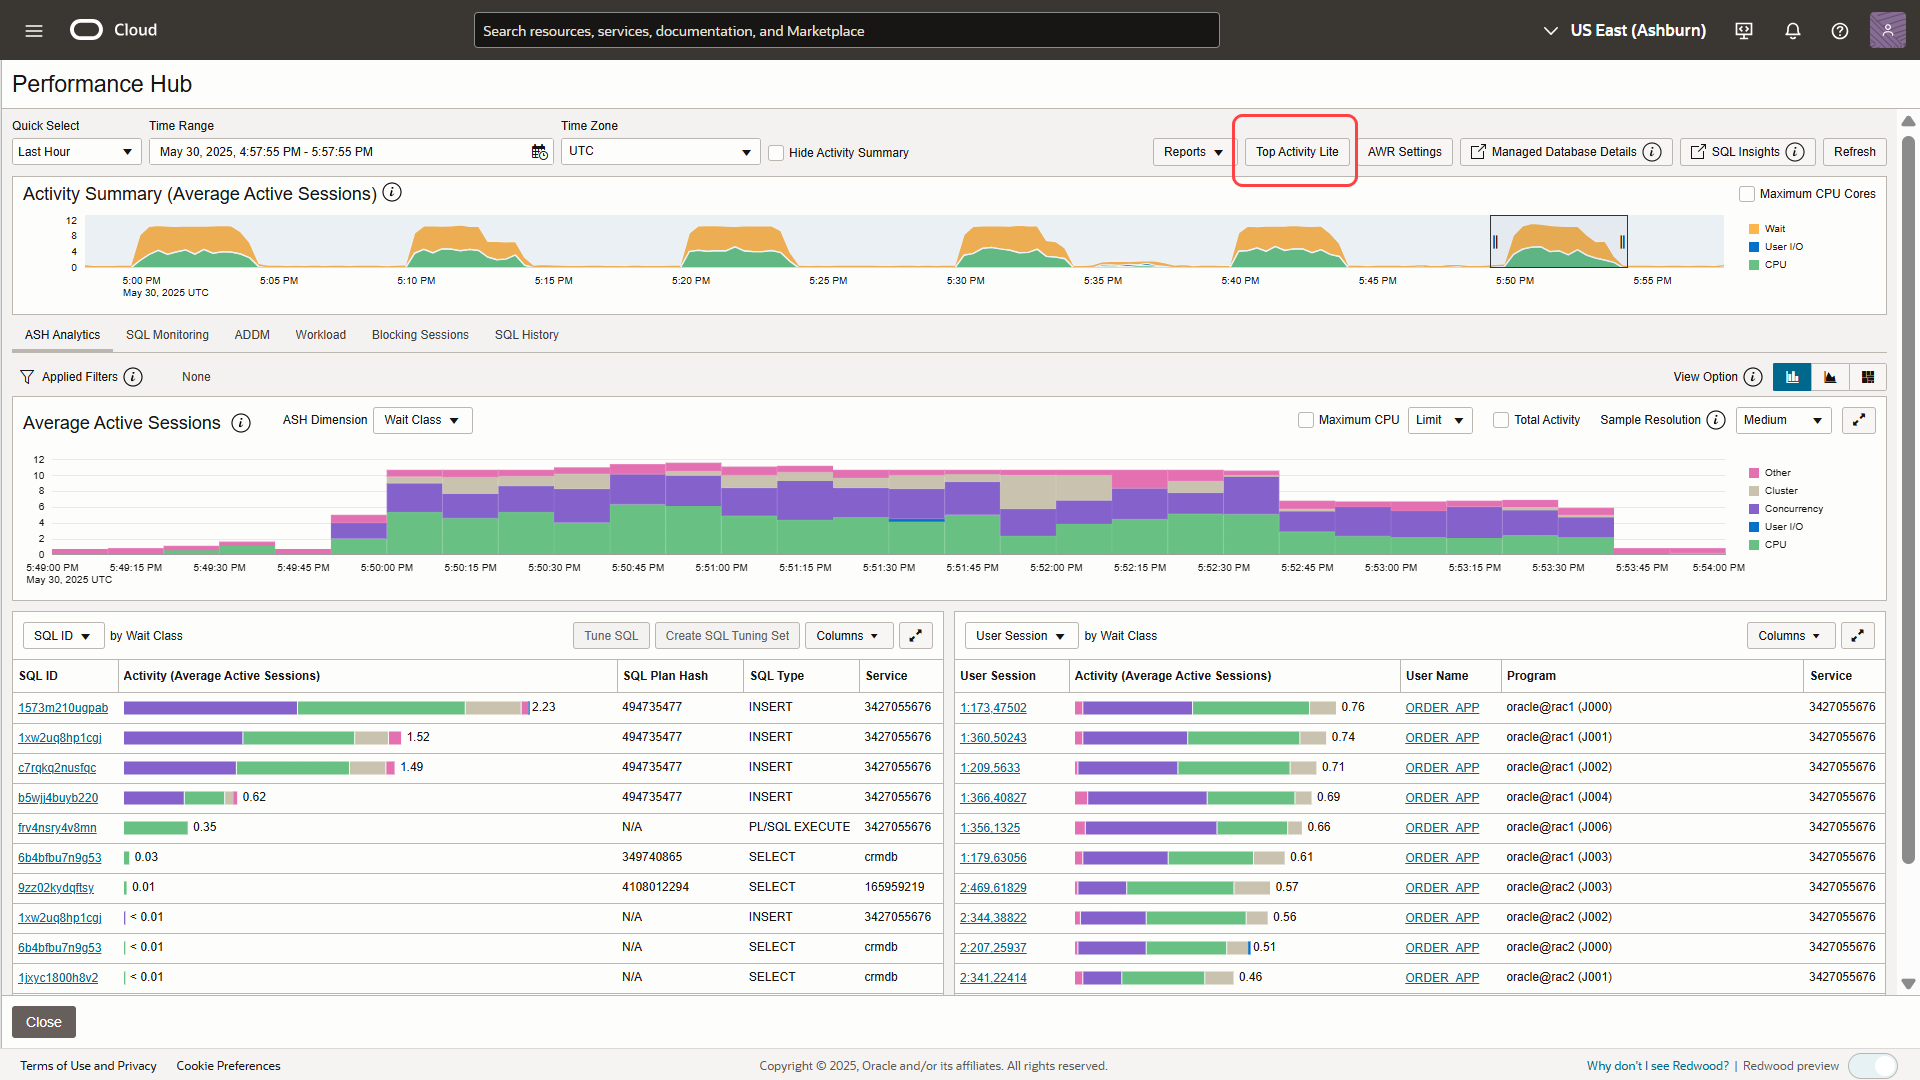Open the help question mark icon
Viewport: 1920px width, 1080px height.
click(1840, 30)
